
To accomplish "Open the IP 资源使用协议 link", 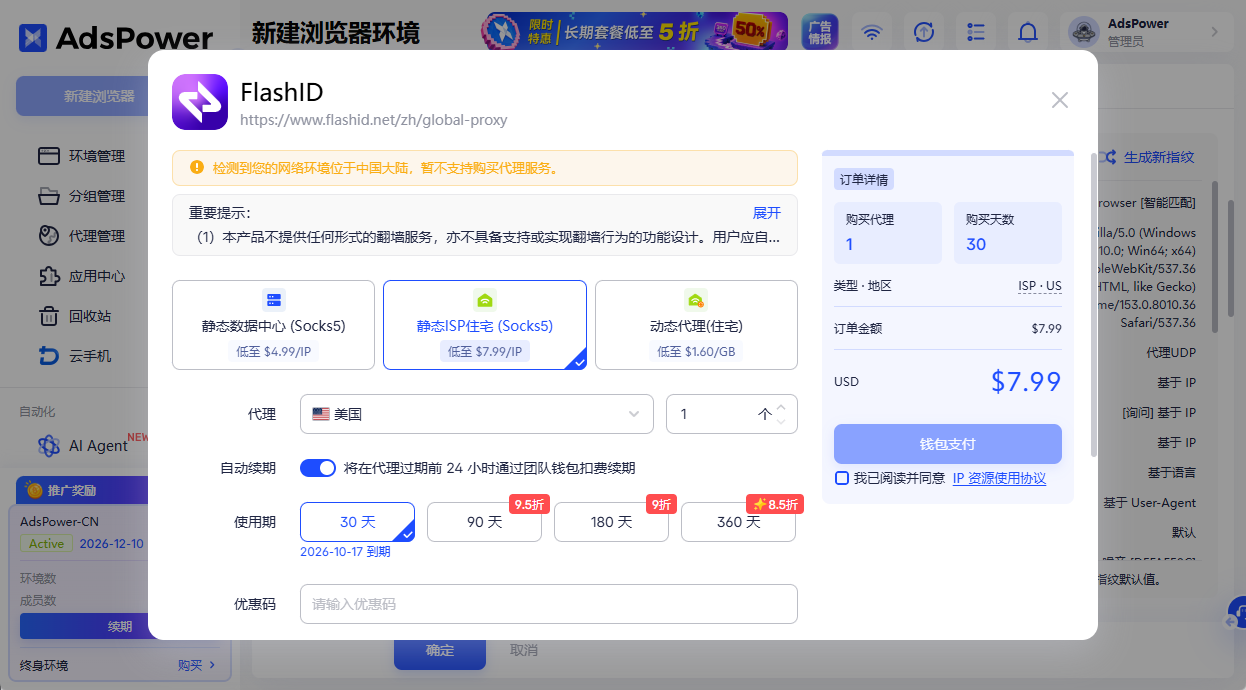I will pos(999,478).
